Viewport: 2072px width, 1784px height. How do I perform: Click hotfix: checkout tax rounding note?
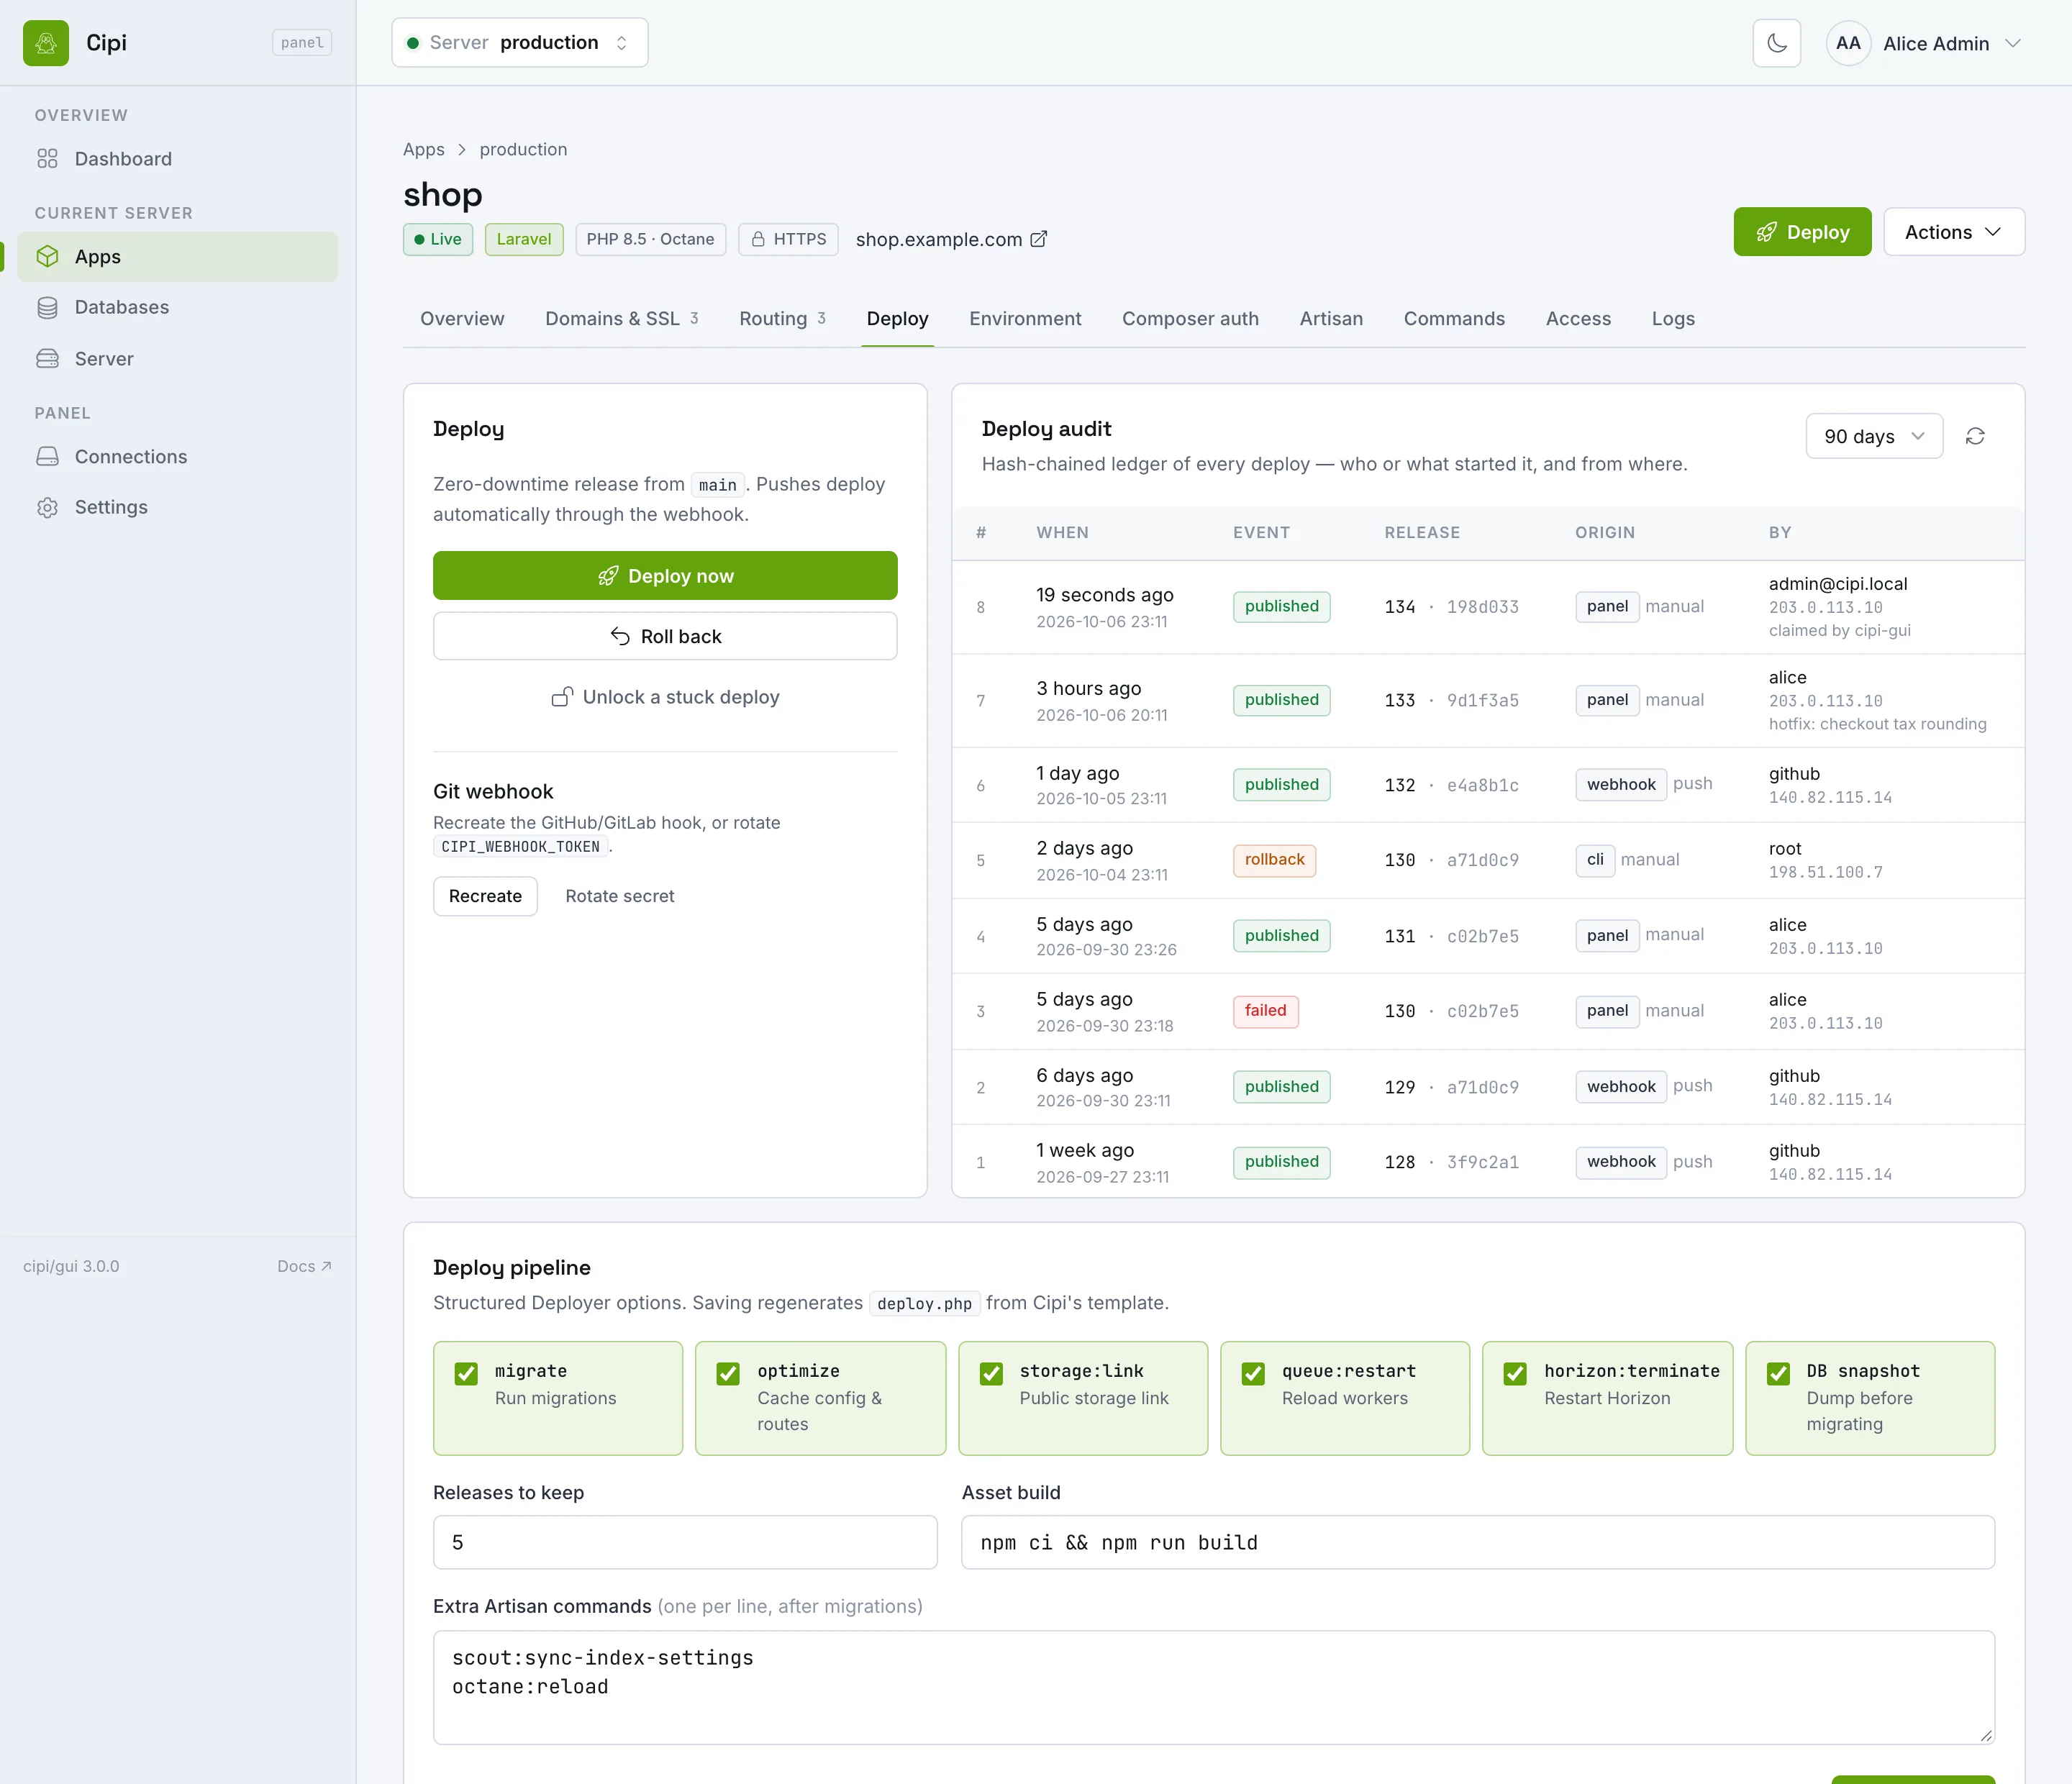[x=1877, y=724]
